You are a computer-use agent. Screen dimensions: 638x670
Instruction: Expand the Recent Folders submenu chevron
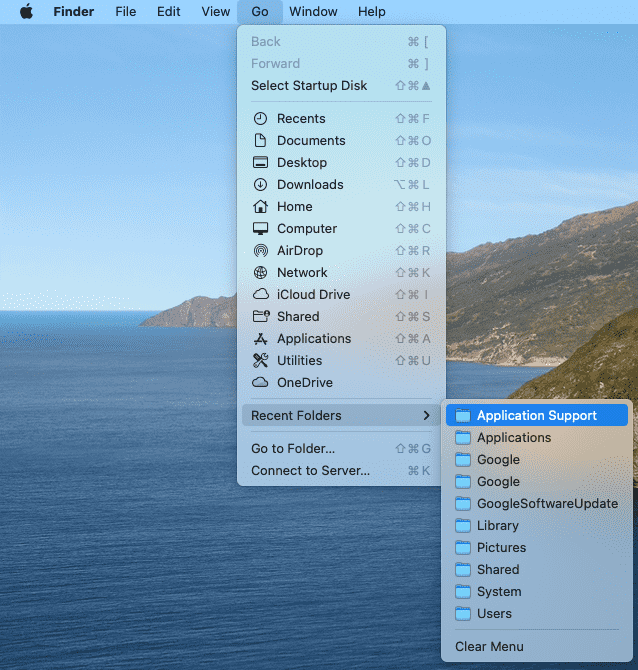click(x=426, y=415)
